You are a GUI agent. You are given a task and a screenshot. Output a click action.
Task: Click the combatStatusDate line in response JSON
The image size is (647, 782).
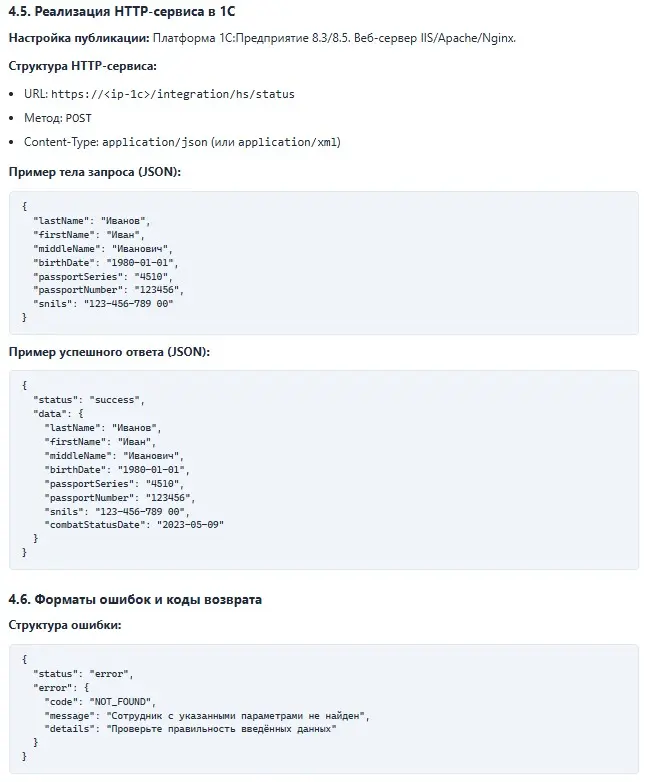(134, 525)
